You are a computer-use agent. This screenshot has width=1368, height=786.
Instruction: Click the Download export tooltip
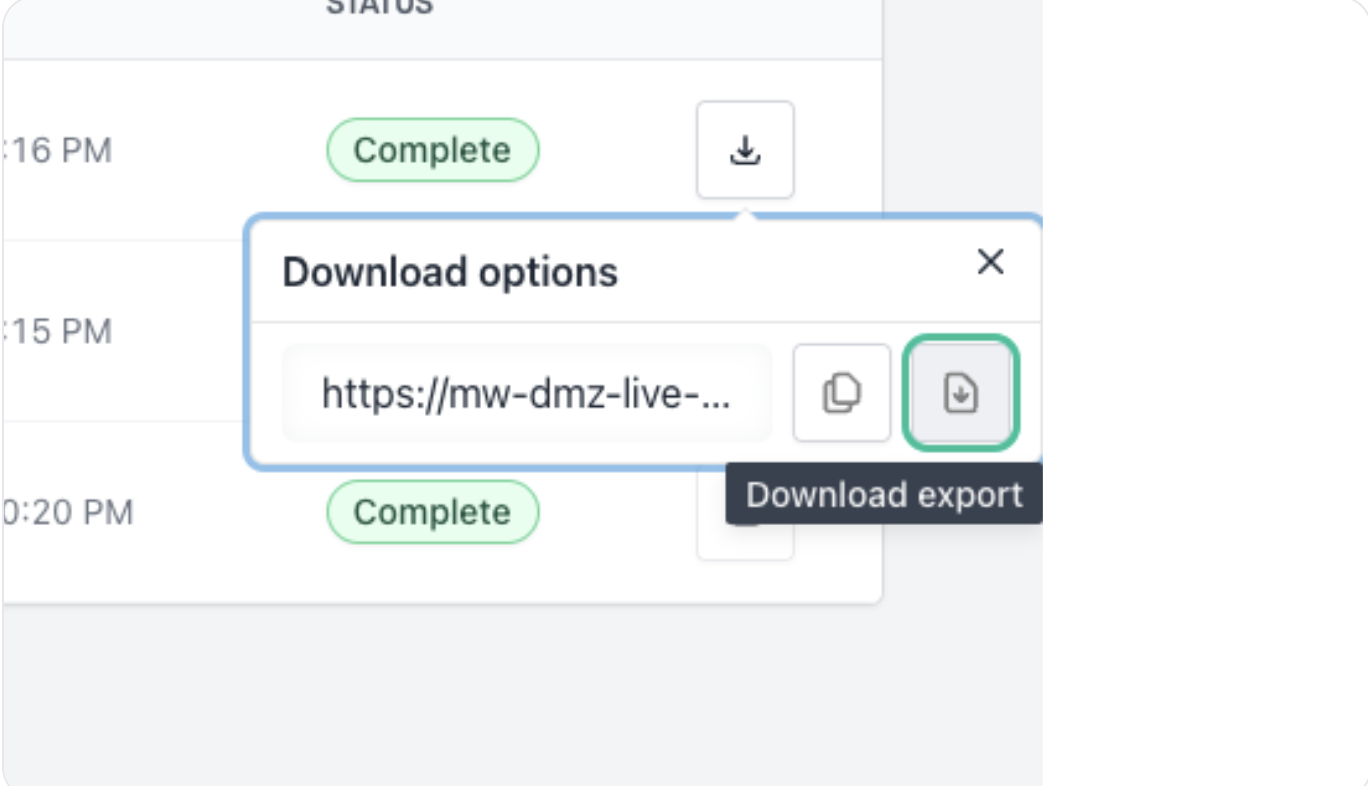[884, 495]
